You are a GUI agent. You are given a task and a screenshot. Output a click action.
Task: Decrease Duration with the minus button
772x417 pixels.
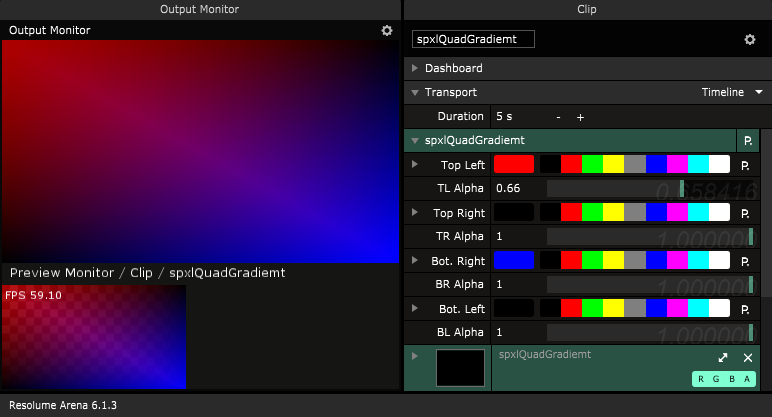click(558, 117)
